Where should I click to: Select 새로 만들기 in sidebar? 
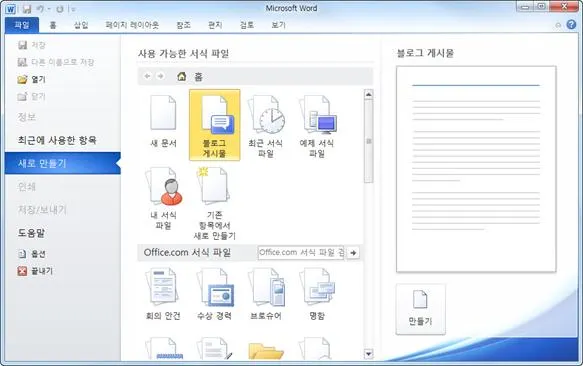tap(62, 163)
